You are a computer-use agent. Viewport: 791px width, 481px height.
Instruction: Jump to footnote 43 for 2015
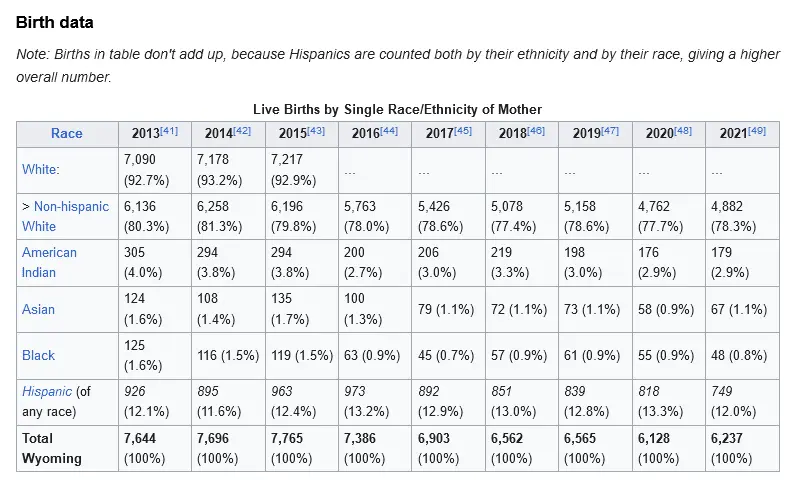316,130
